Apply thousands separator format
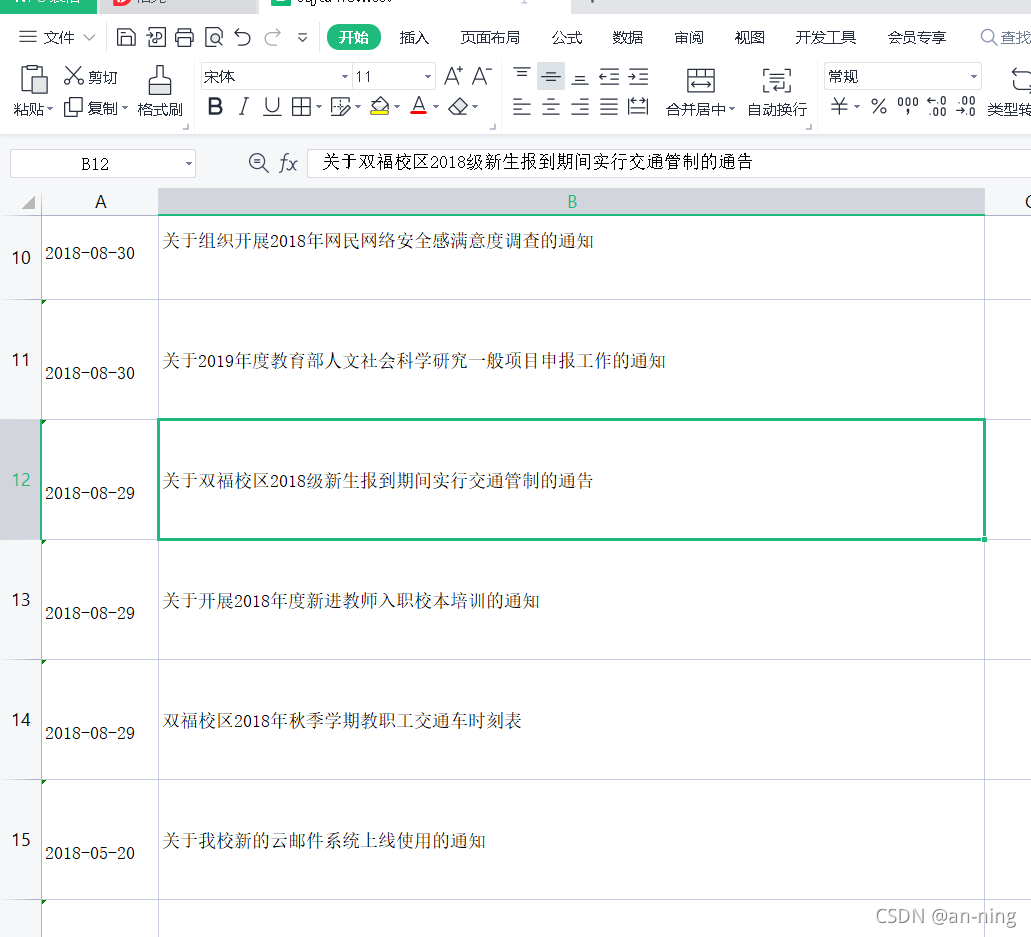Image resolution: width=1031 pixels, height=937 pixels. tap(908, 107)
